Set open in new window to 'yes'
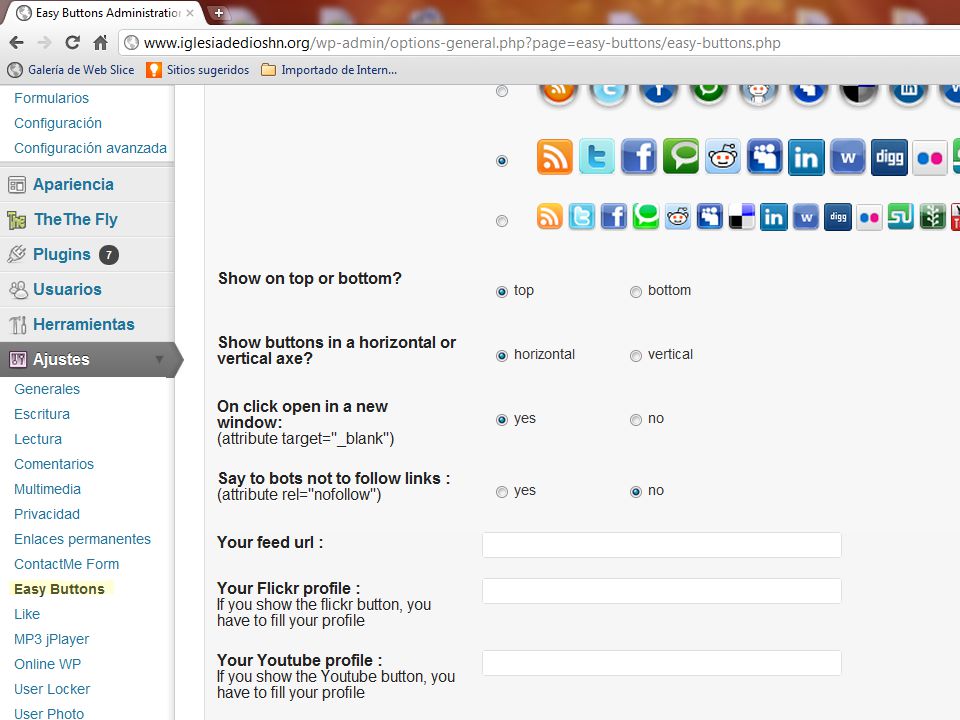Image resolution: width=960 pixels, height=720 pixels. (502, 419)
